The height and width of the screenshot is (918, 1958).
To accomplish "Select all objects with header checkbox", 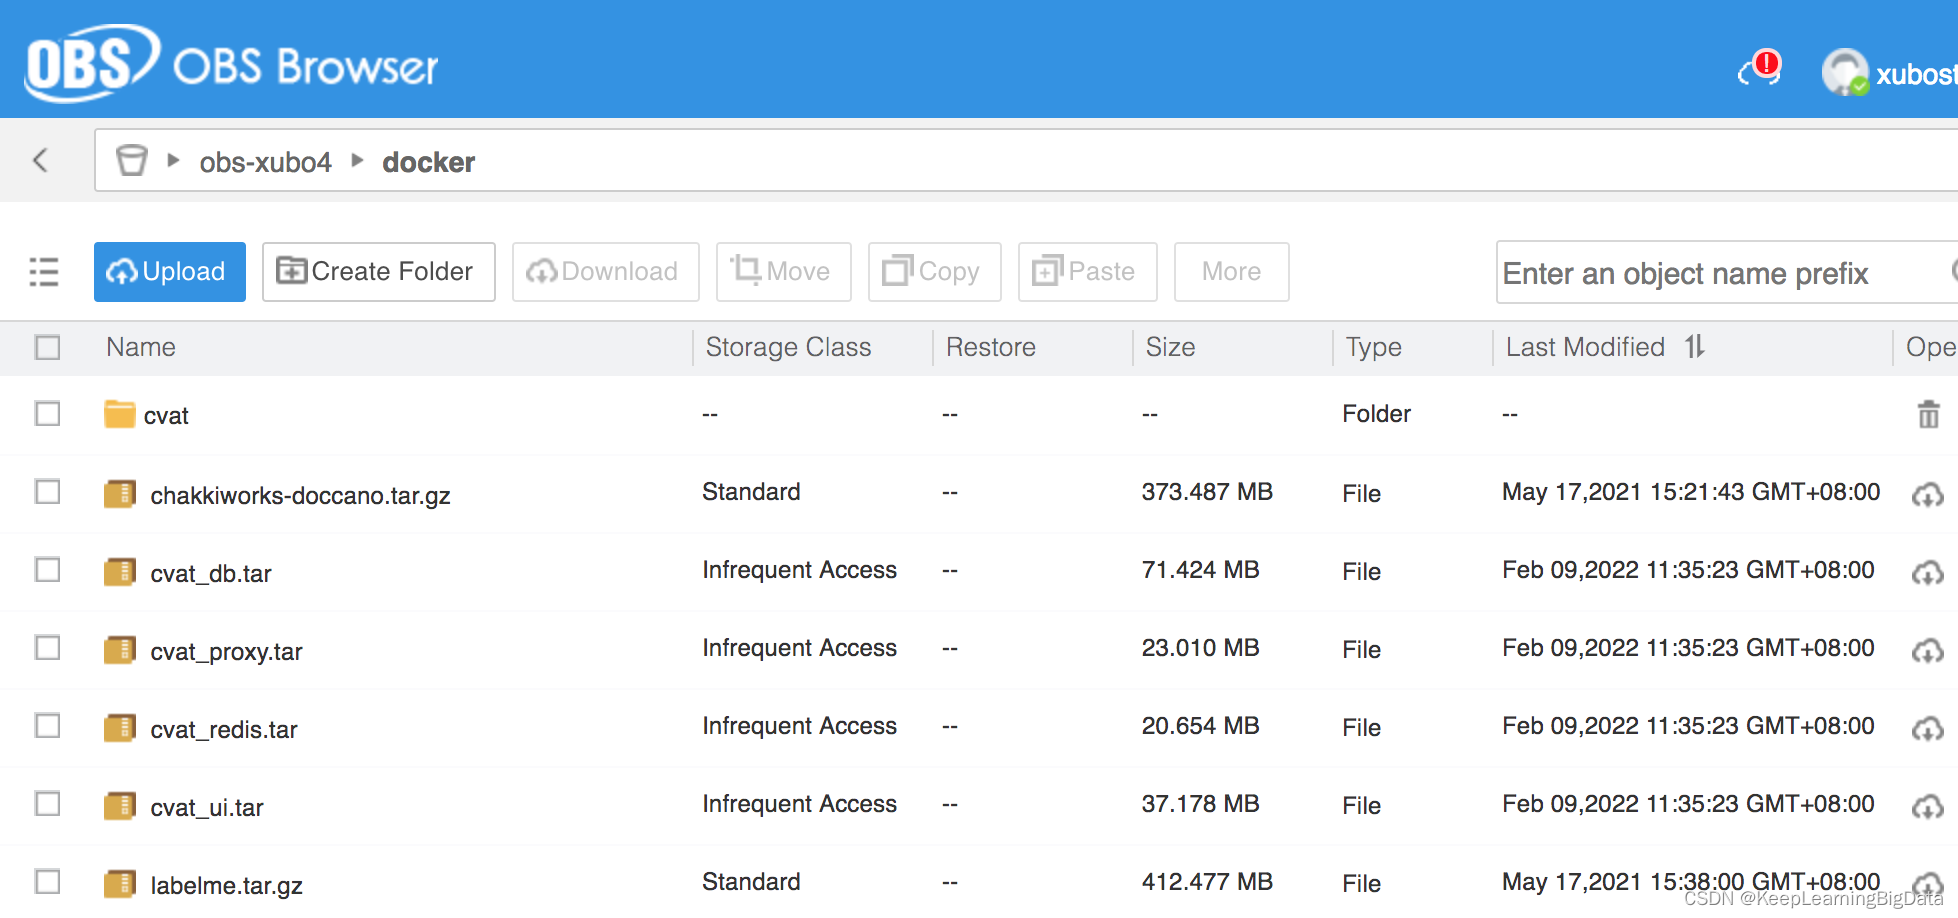I will (x=47, y=347).
